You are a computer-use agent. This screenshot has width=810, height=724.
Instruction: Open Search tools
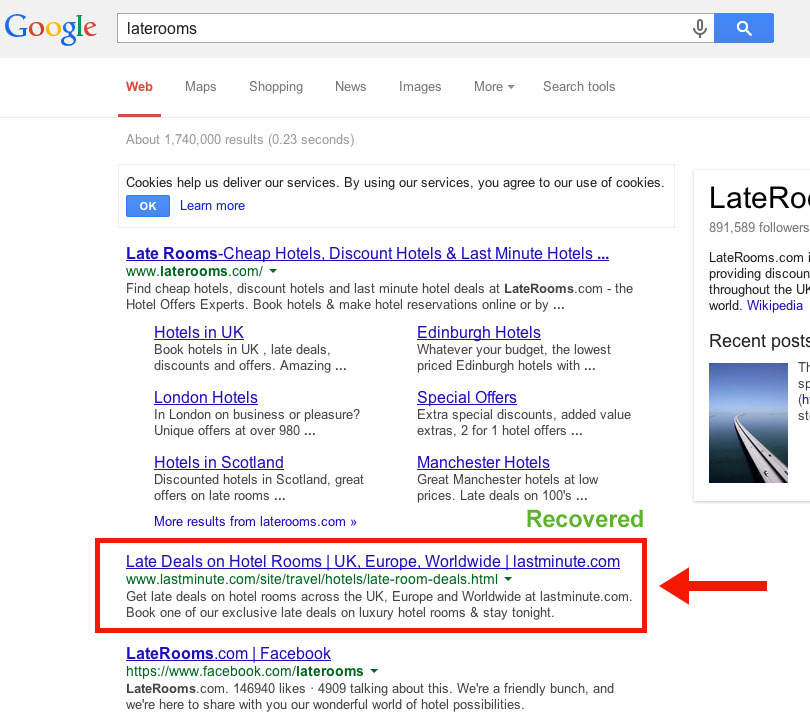(579, 87)
